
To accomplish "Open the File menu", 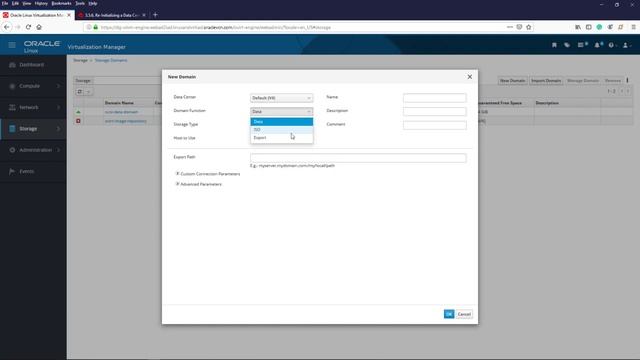I will [5, 3].
